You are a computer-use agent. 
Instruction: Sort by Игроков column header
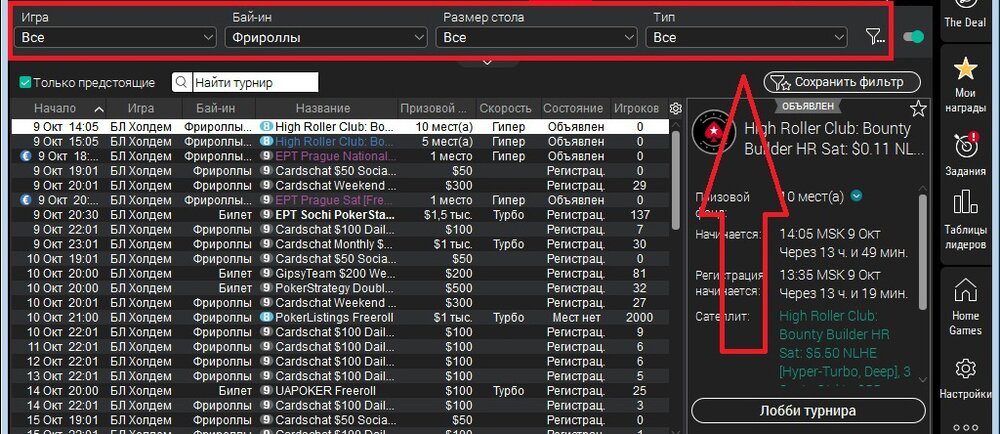coord(636,109)
